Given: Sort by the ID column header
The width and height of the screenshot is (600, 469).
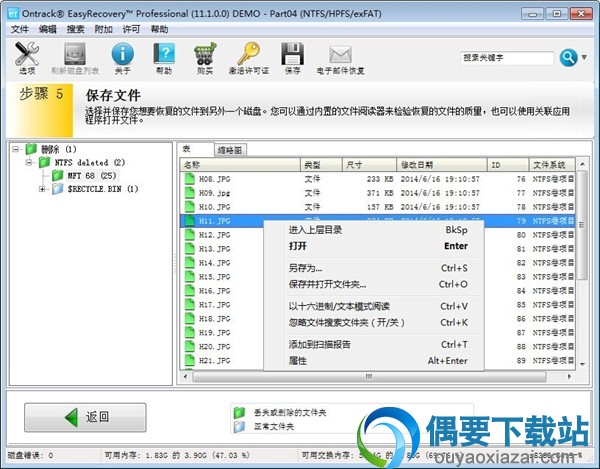Looking at the screenshot, I should (508, 165).
